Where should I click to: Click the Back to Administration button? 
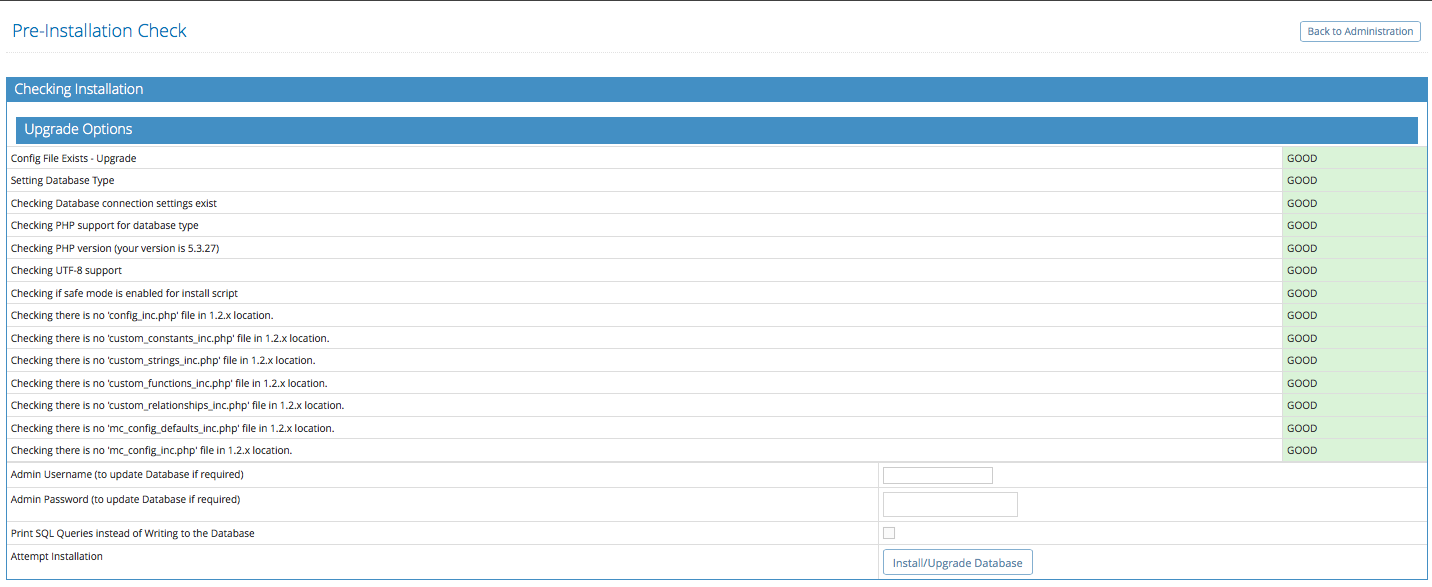[1360, 31]
